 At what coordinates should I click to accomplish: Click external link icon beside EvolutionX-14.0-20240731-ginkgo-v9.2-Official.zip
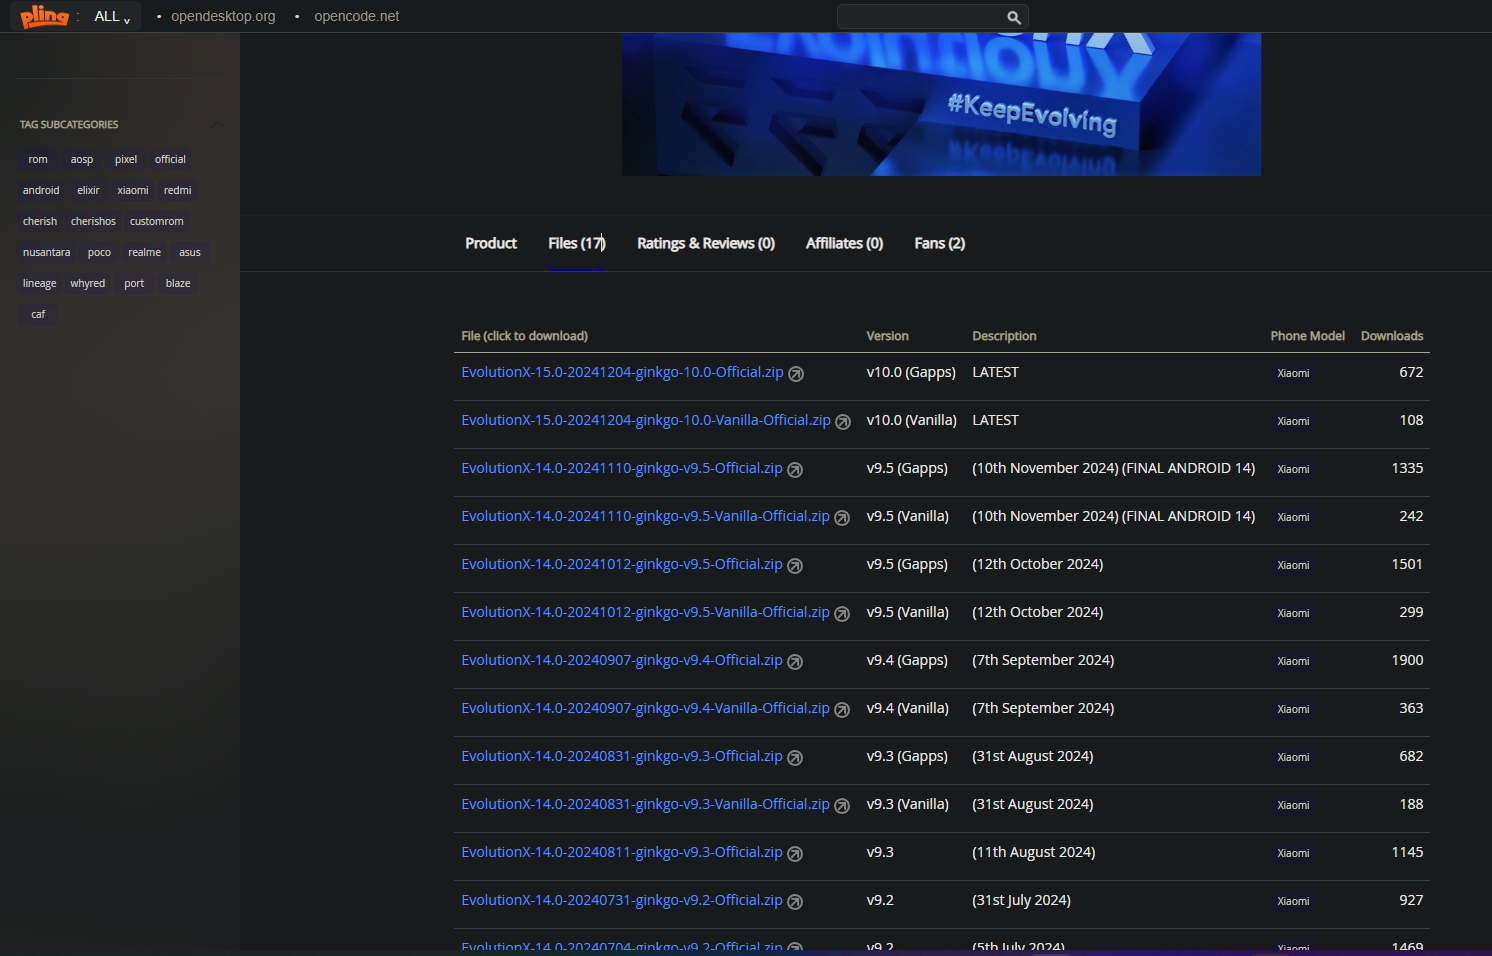[795, 902]
